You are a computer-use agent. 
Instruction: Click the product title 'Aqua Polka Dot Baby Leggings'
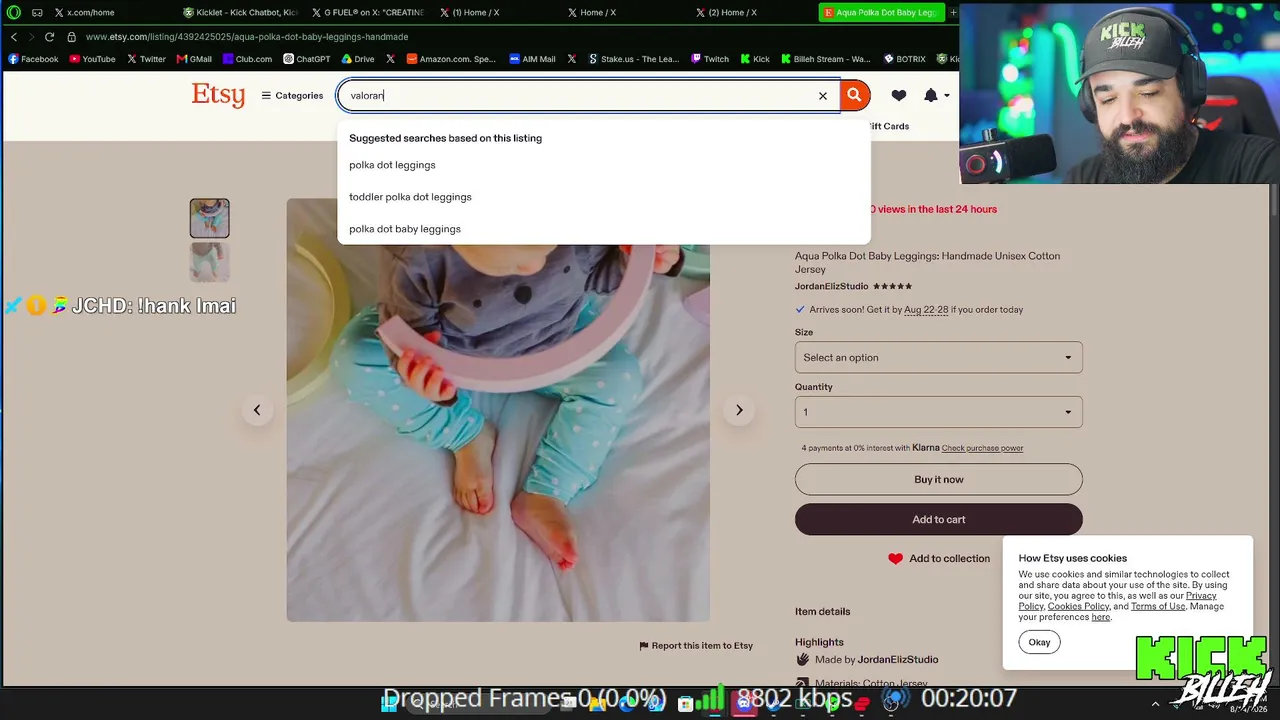pos(927,263)
